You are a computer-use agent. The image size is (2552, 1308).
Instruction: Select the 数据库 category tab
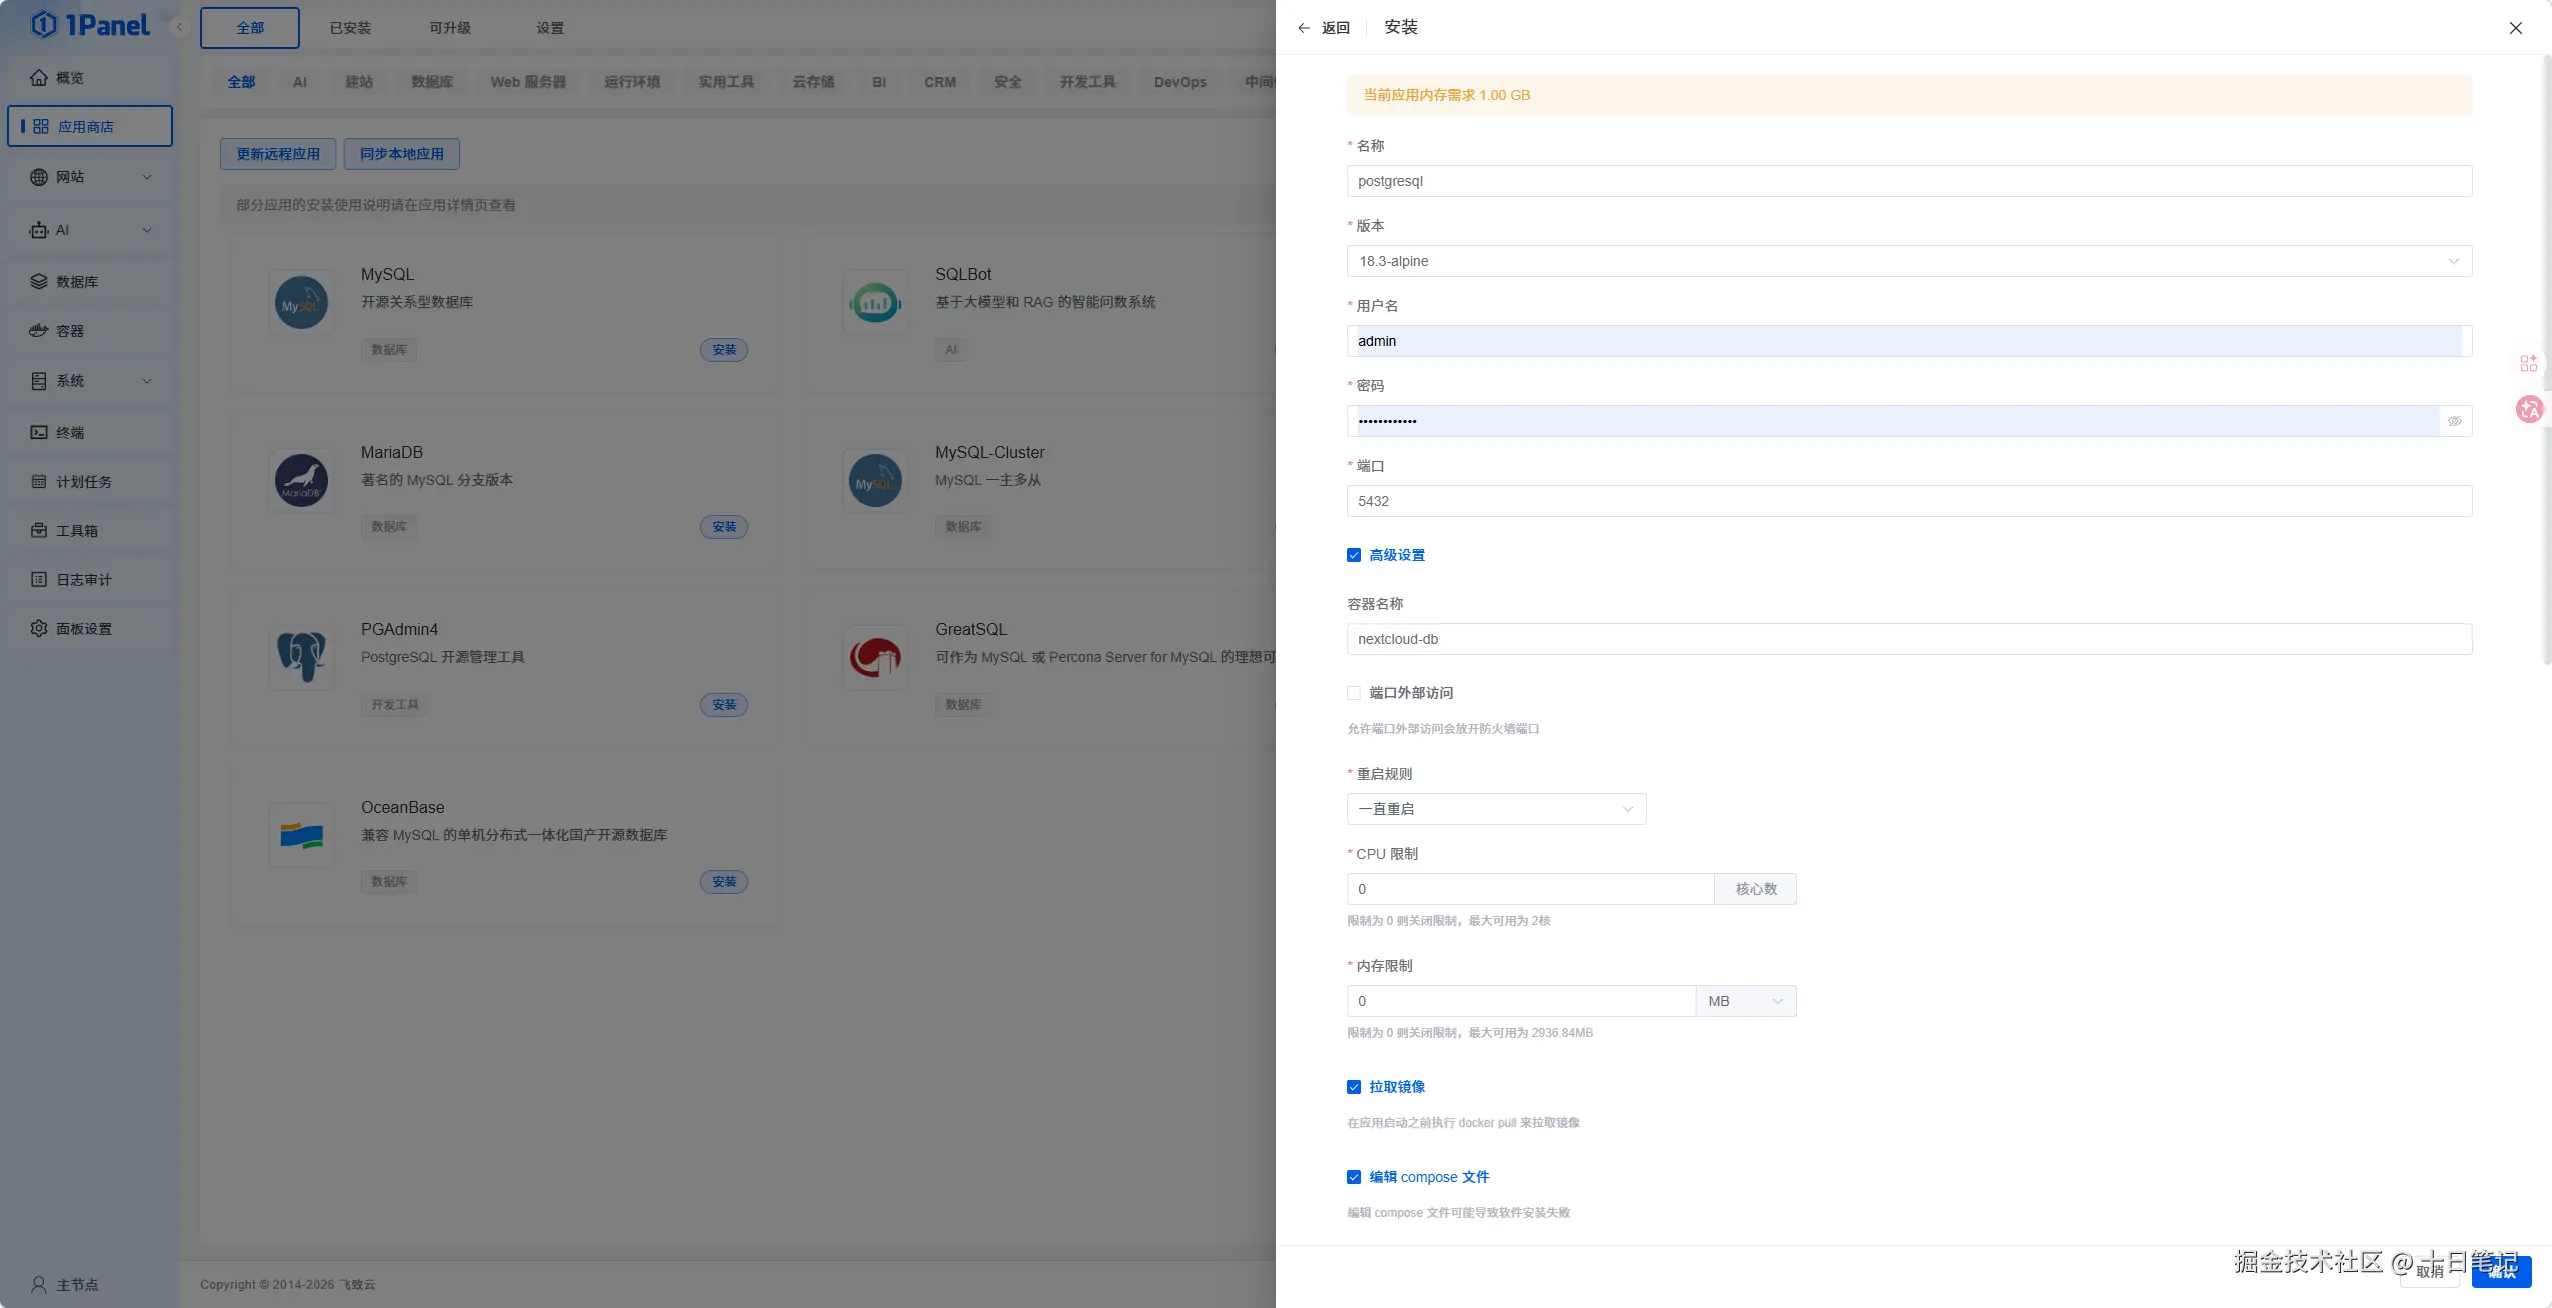point(432,82)
